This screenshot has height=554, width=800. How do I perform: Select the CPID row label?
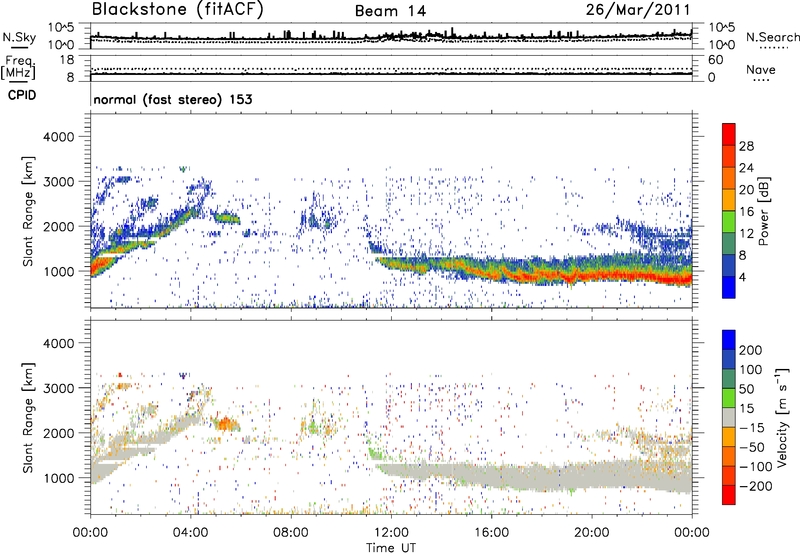click(22, 95)
